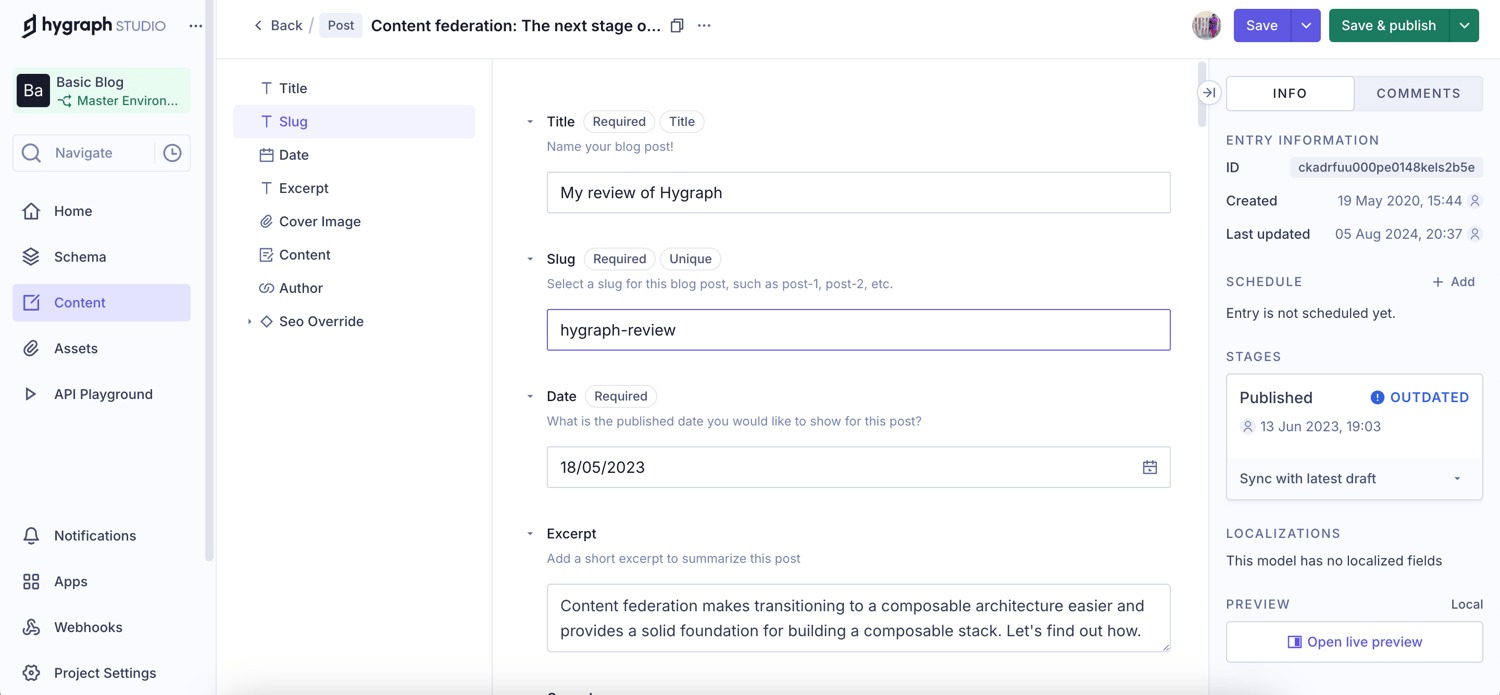Jump to Slug field in outline
Viewport: 1500px width, 695px height.
coord(354,122)
